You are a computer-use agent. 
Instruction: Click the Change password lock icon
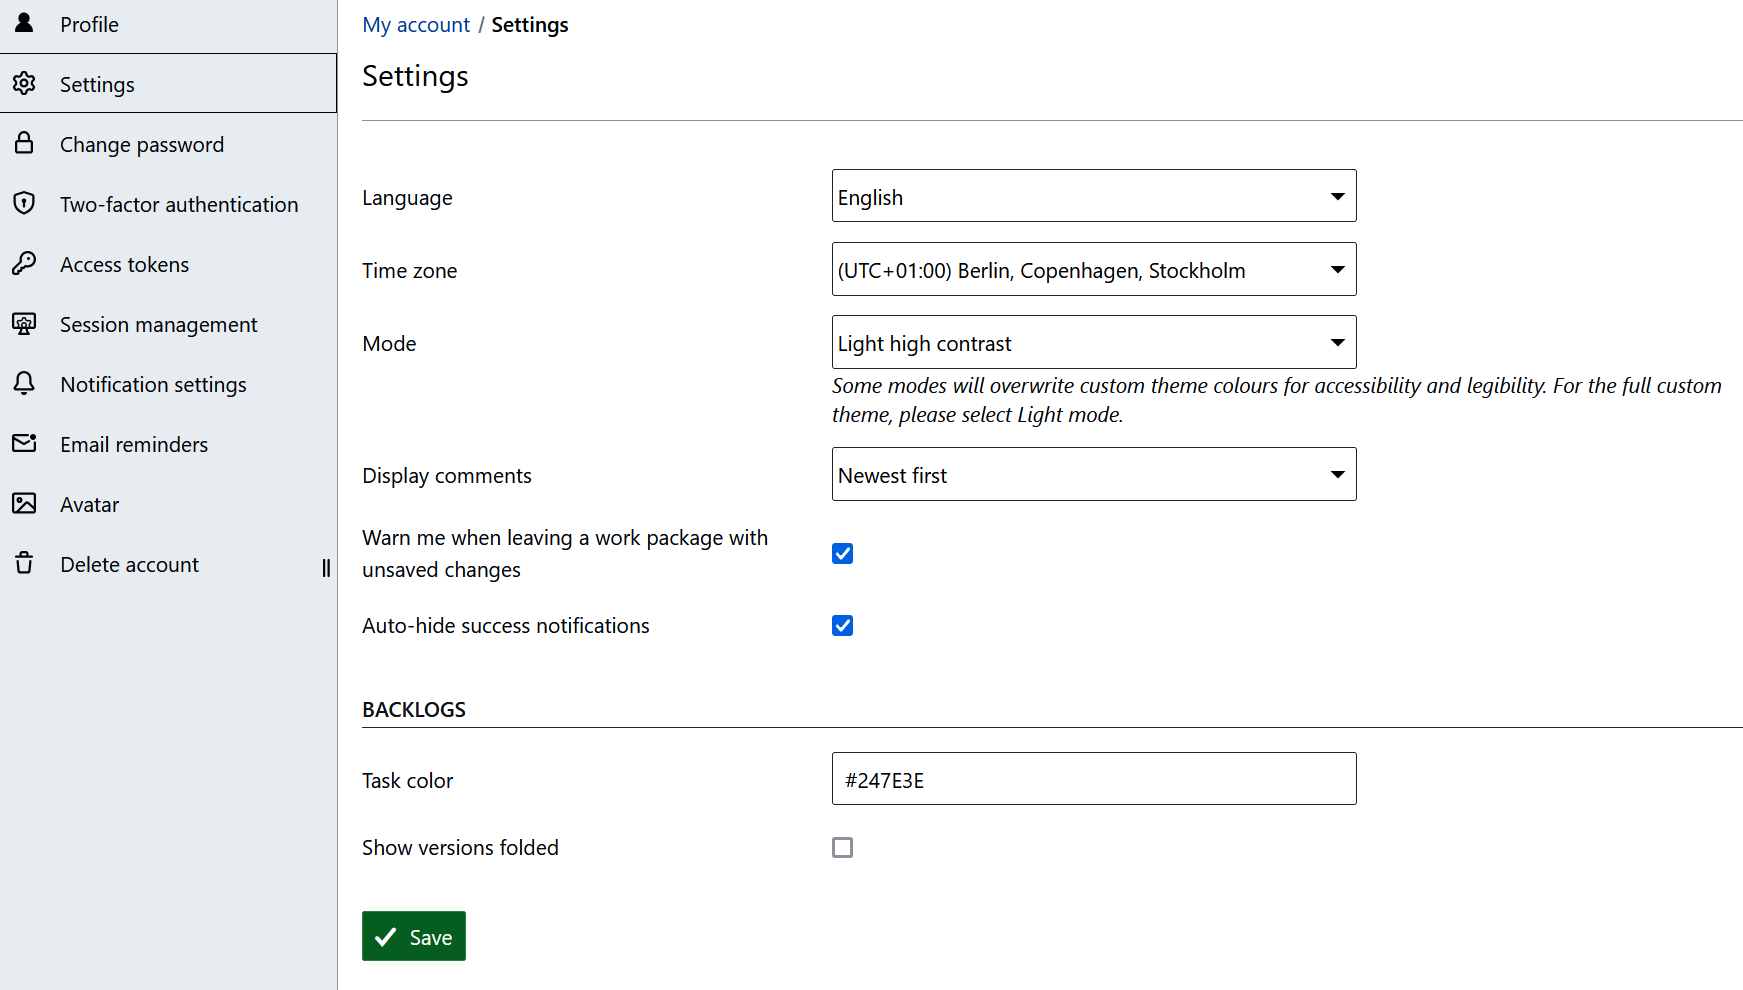click(24, 144)
